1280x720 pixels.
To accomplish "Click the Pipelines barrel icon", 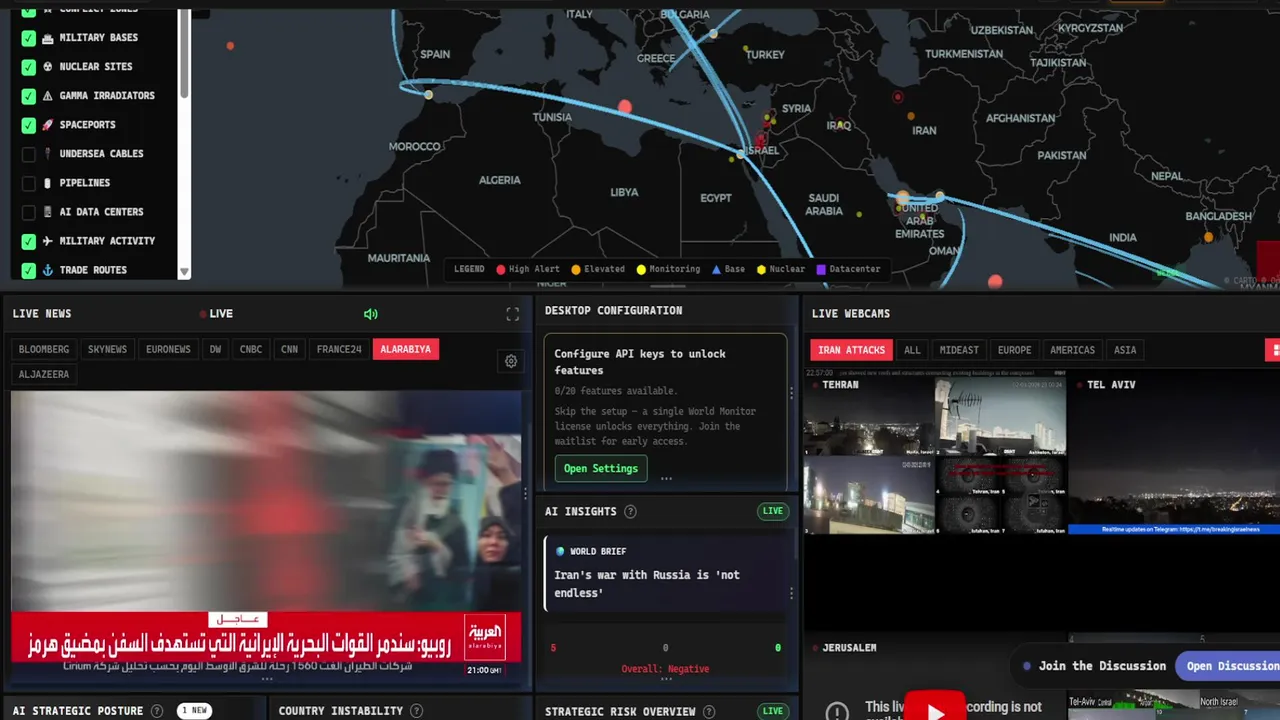I will coord(47,183).
